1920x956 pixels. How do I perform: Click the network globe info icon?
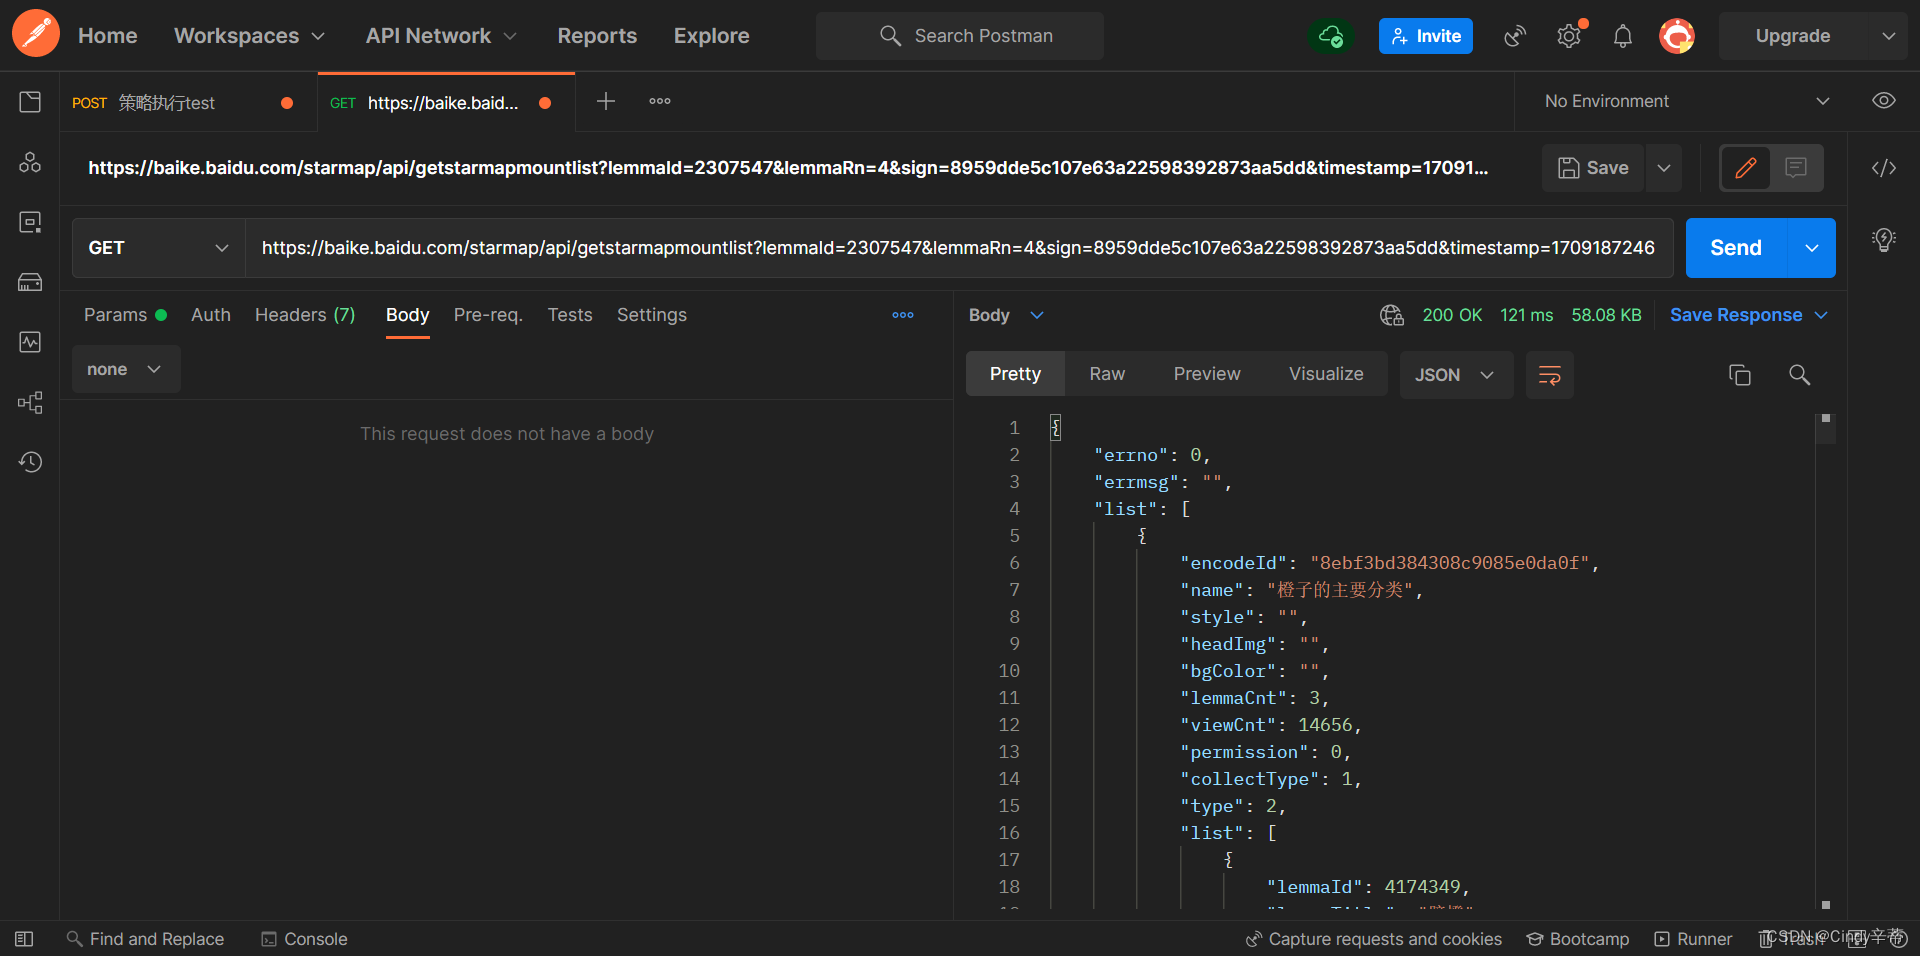(1392, 315)
